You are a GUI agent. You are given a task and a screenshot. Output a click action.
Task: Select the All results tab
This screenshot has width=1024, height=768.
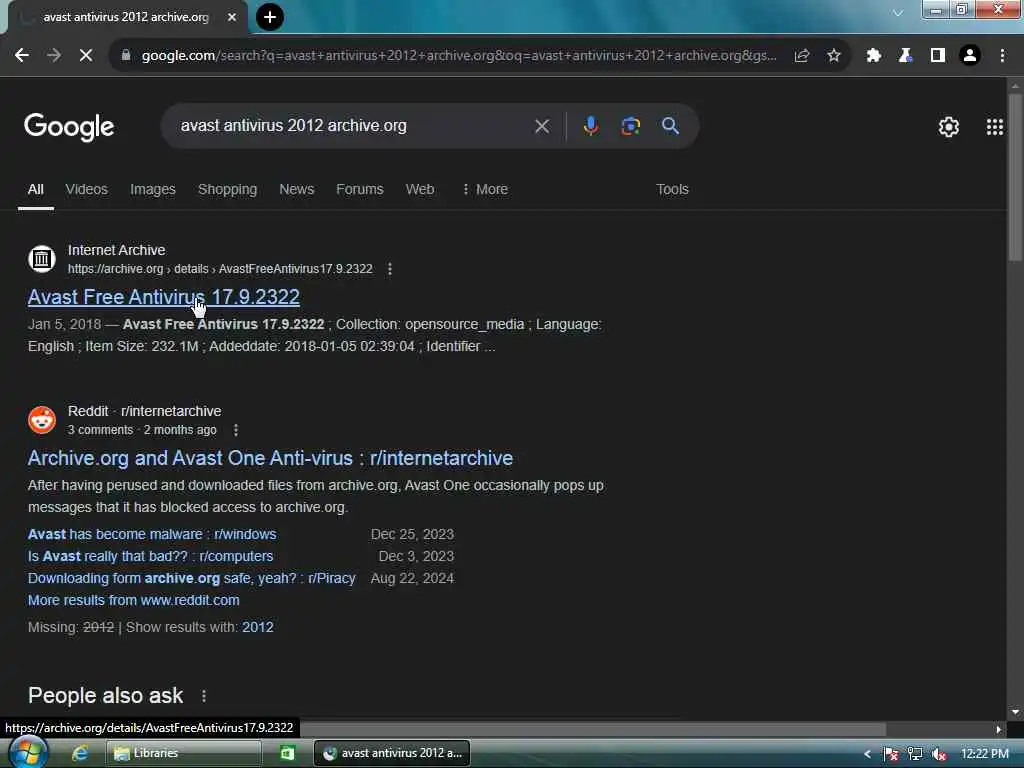coord(36,189)
